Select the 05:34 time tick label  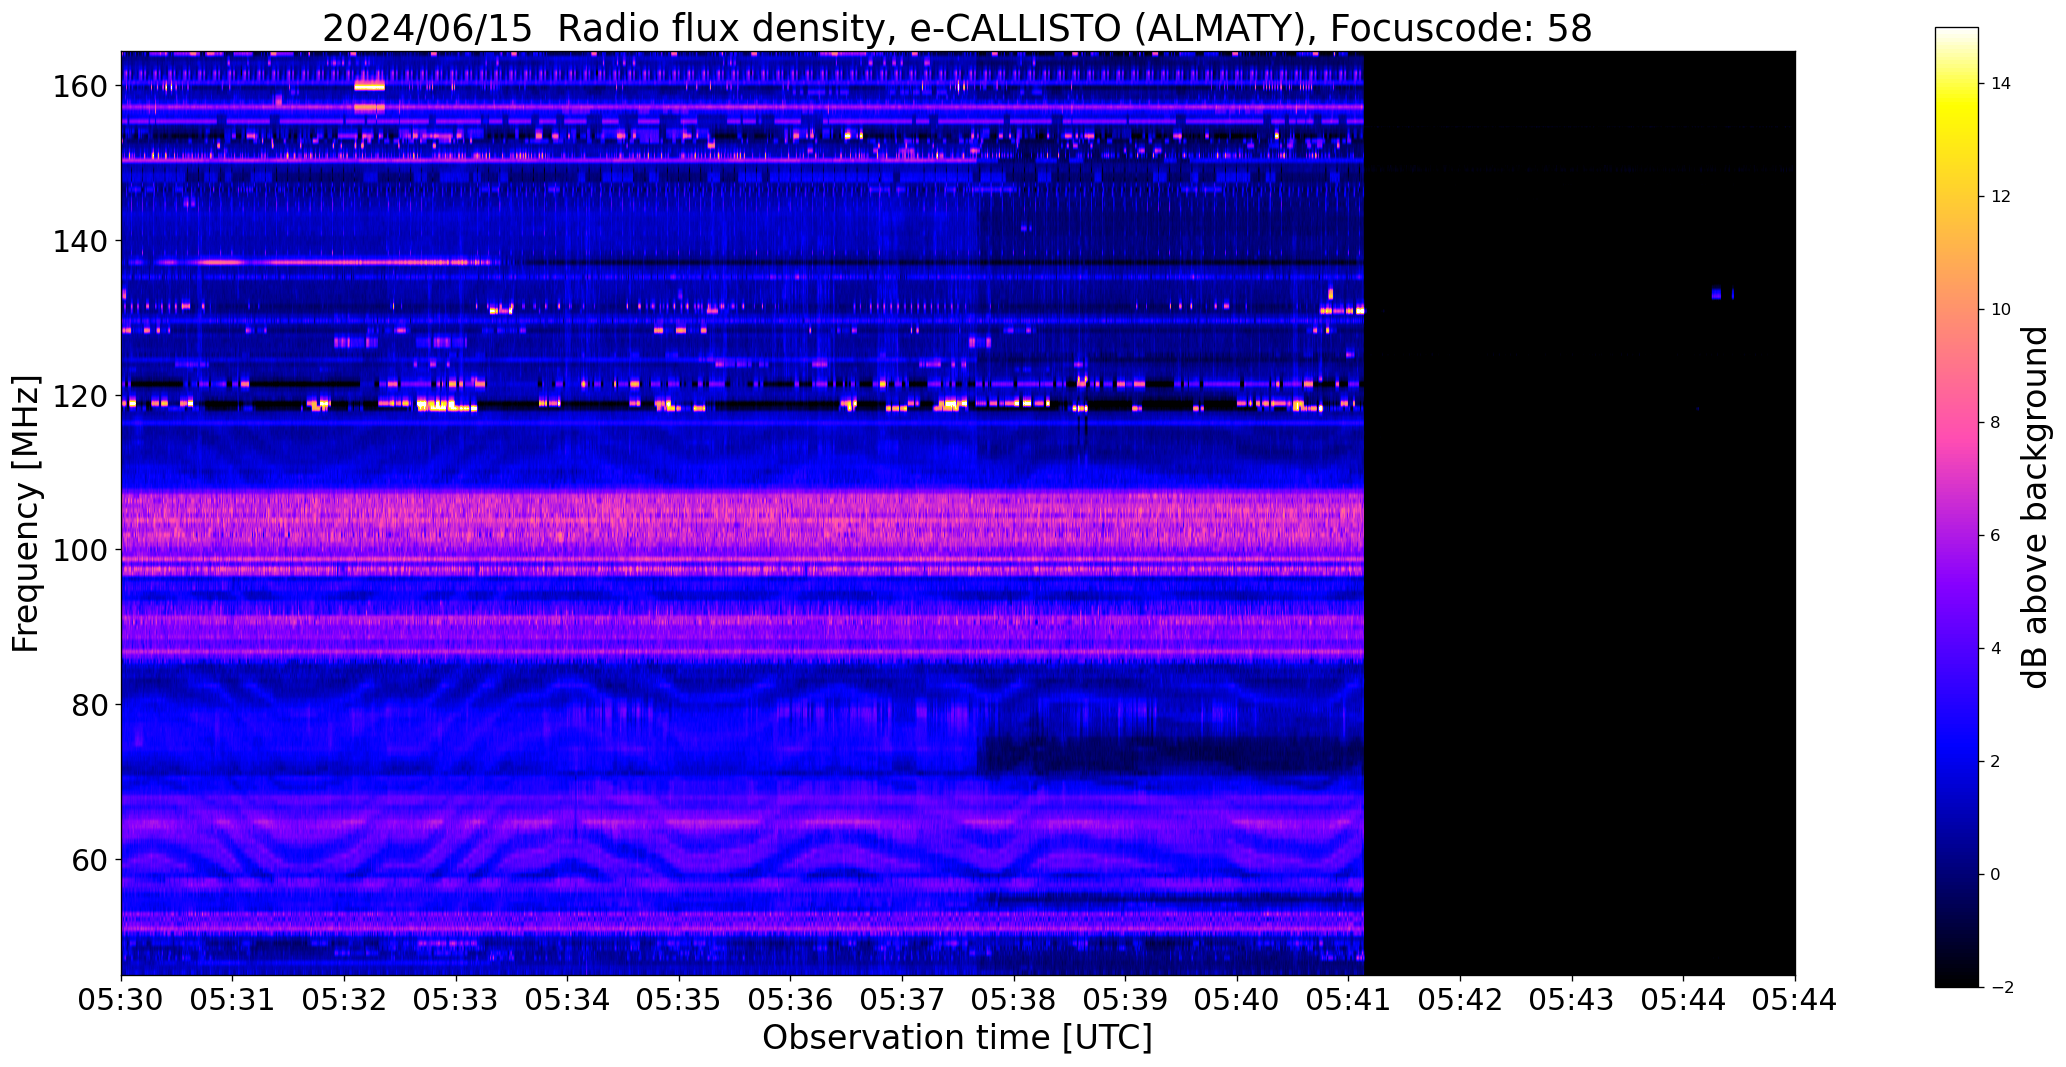pyautogui.click(x=568, y=1000)
